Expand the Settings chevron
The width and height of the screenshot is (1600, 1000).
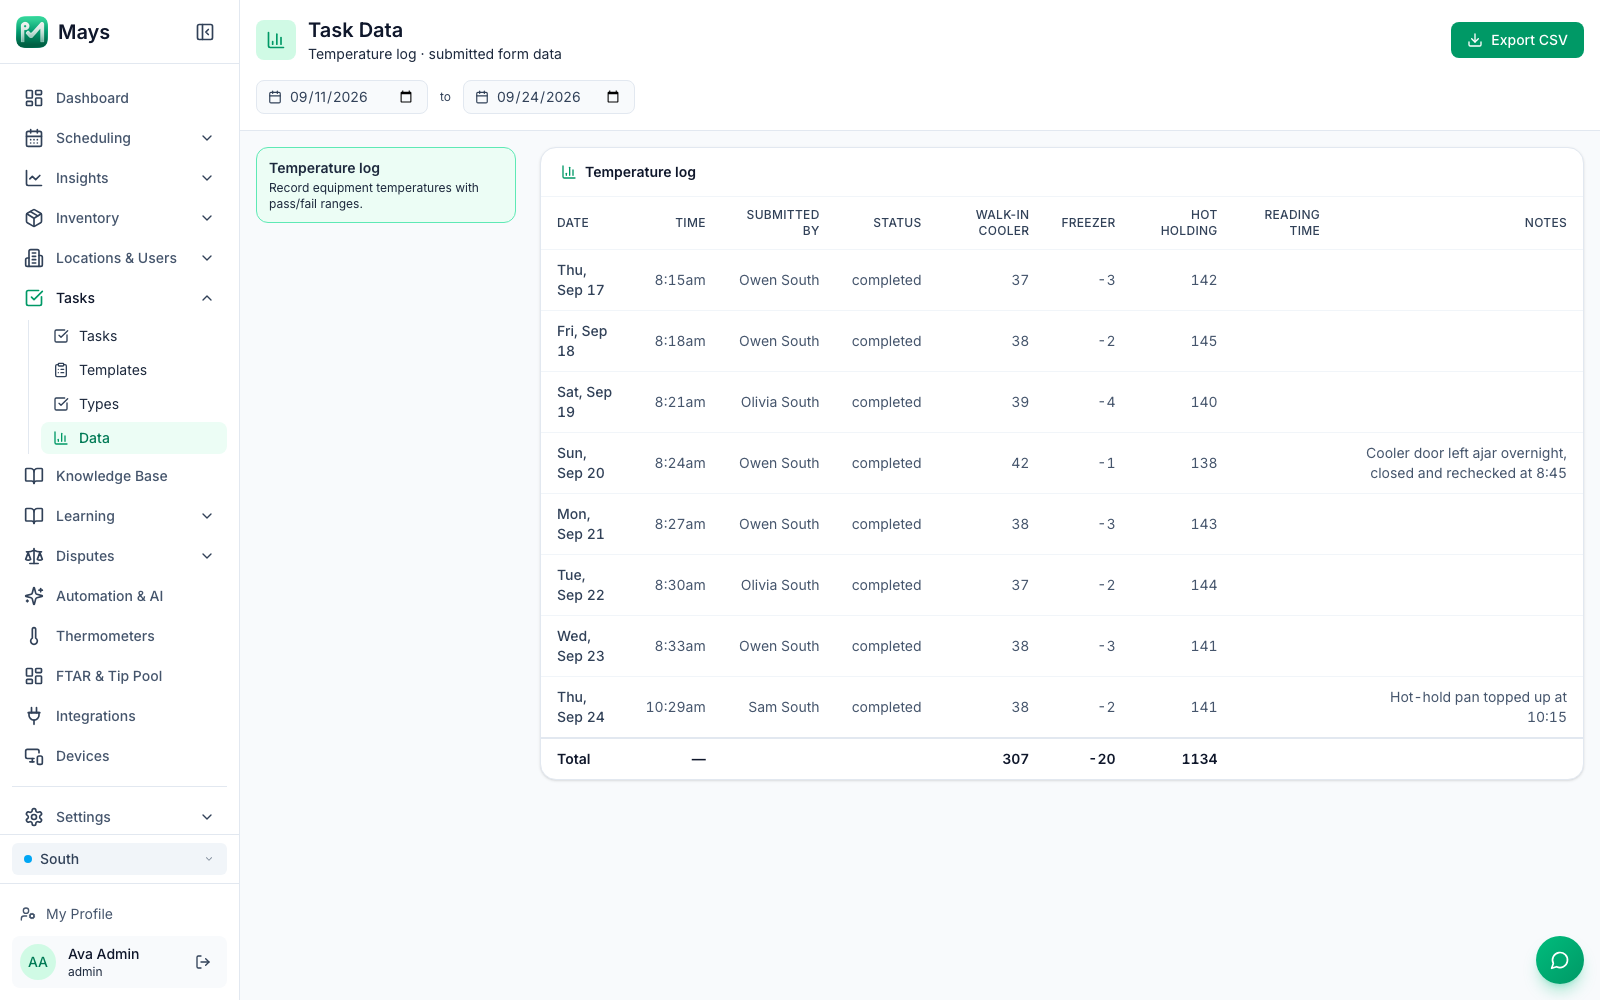point(207,817)
